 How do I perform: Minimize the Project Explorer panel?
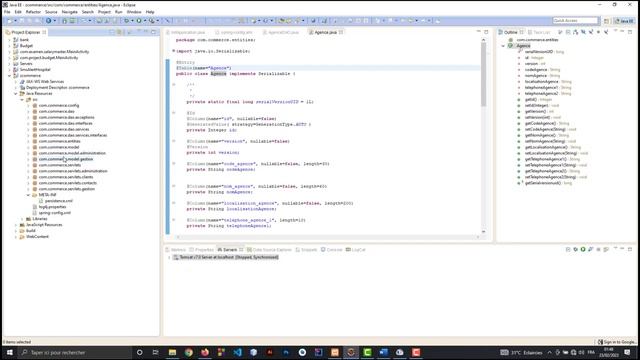click(x=146, y=32)
